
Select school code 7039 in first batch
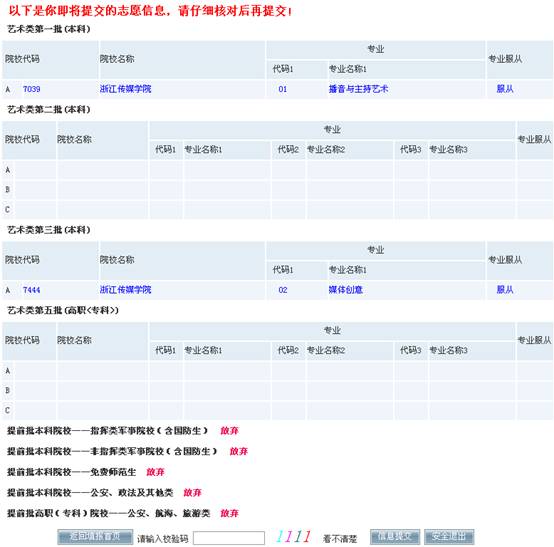pos(31,89)
